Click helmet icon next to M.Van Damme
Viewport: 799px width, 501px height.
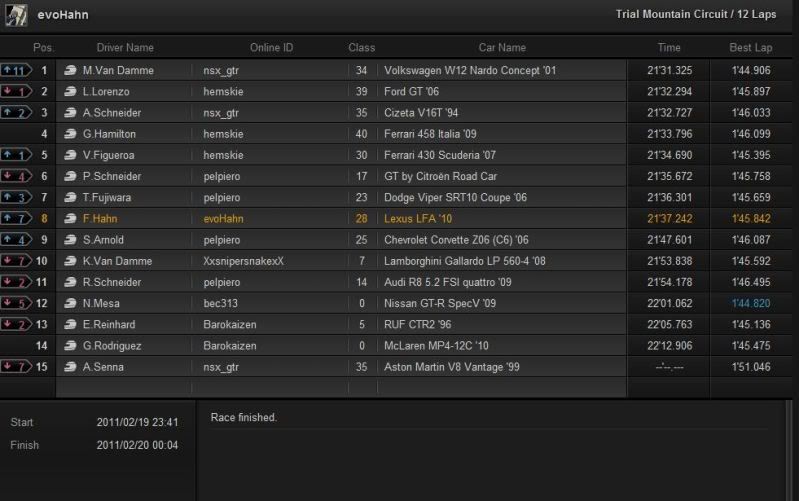pos(70,70)
